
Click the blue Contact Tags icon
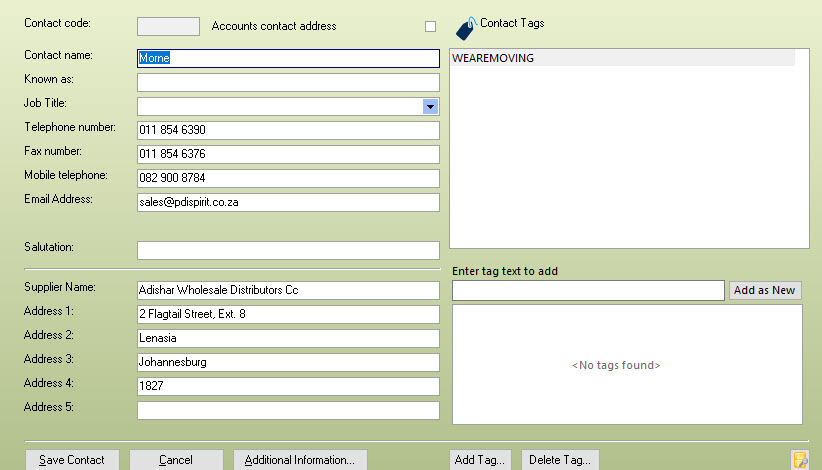466,27
